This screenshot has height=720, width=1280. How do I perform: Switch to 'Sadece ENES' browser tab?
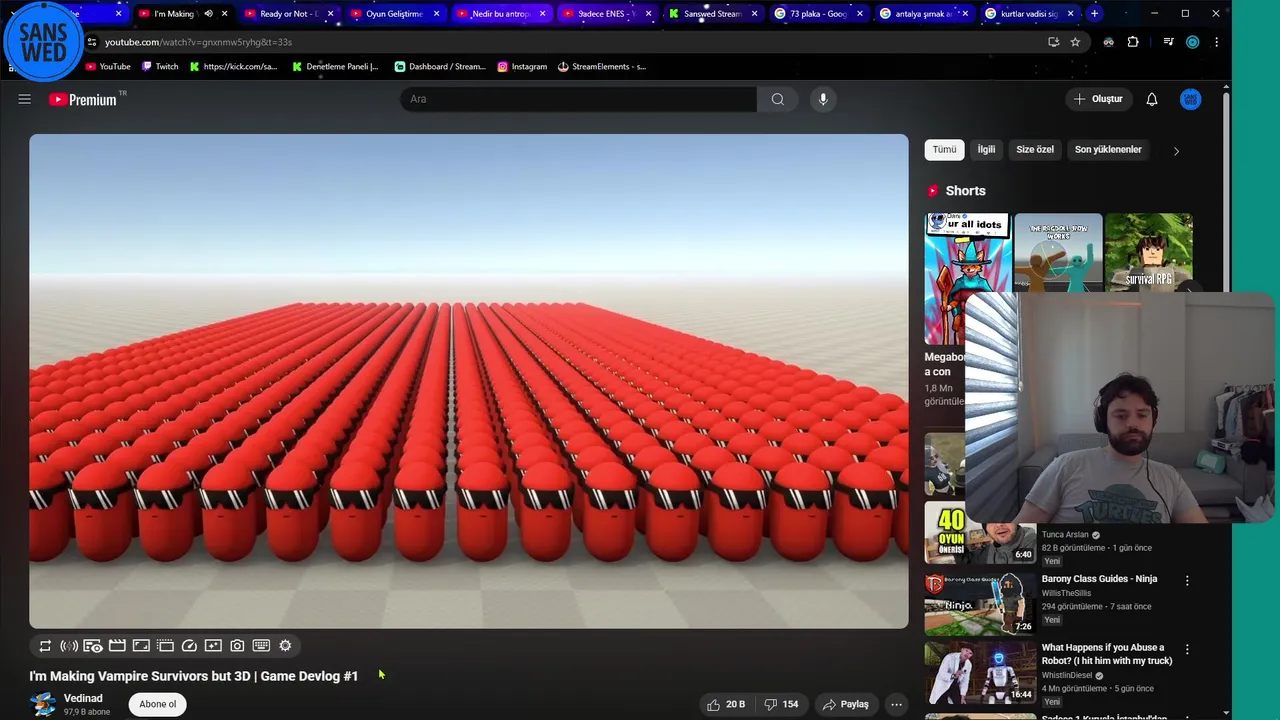(605, 14)
